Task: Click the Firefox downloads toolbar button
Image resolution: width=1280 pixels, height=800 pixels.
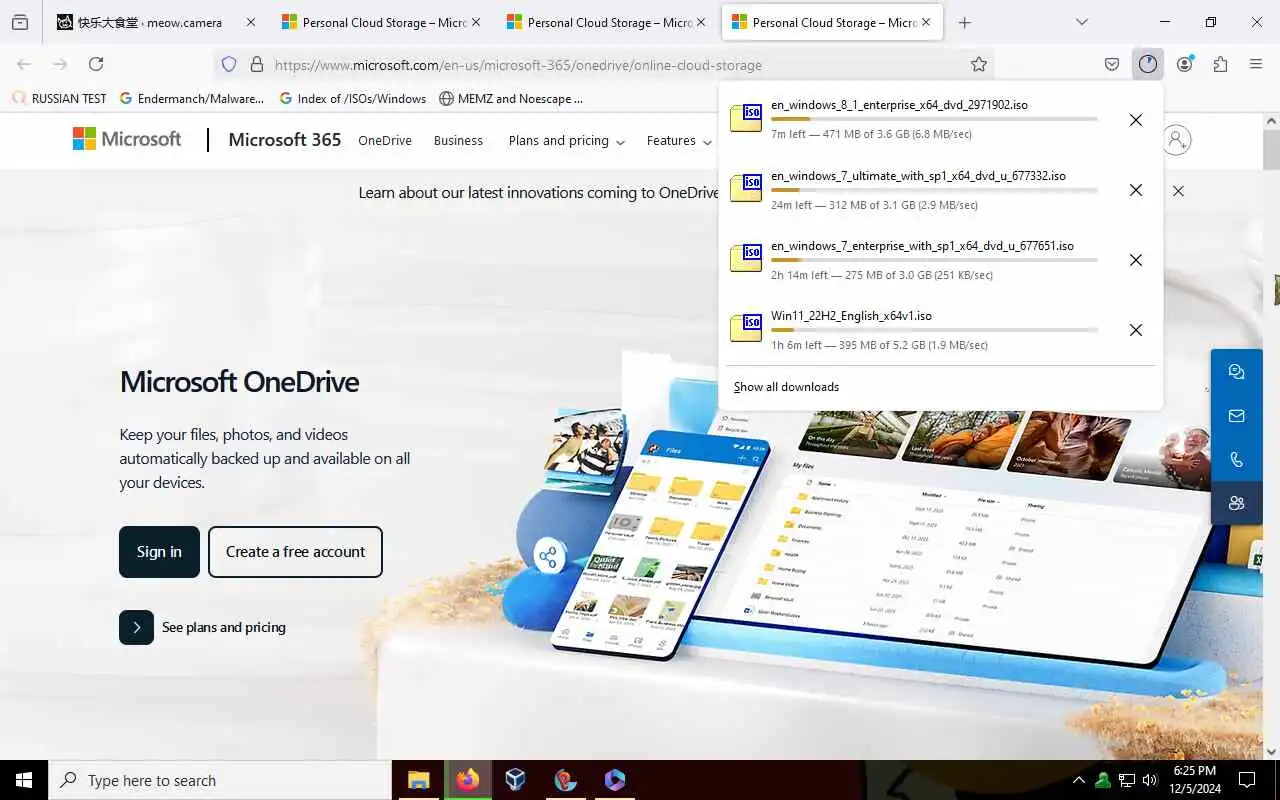Action: pyautogui.click(x=1147, y=64)
